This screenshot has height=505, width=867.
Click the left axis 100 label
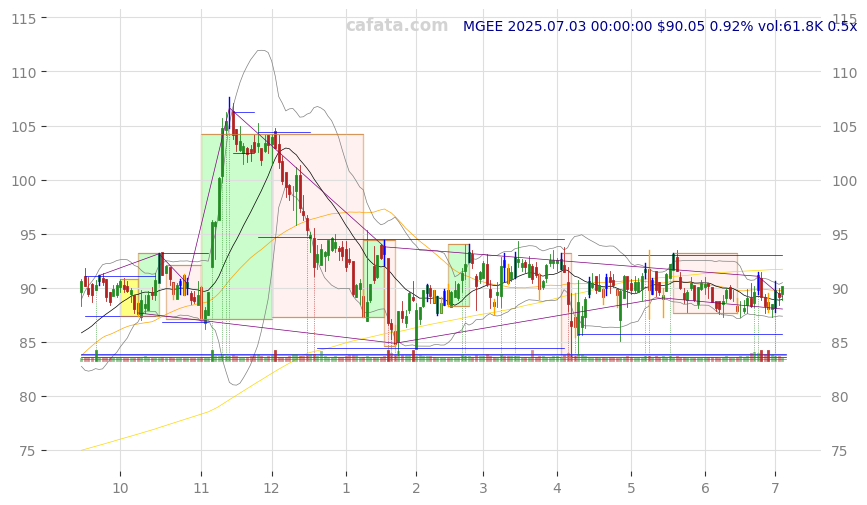(24, 181)
